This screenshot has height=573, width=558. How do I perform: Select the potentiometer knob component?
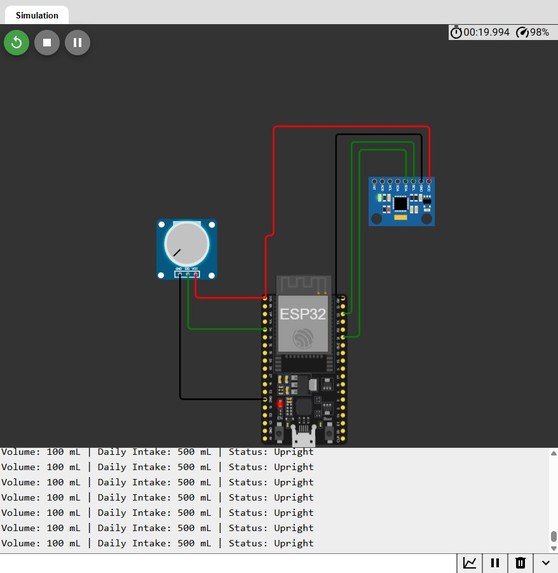[x=187, y=244]
